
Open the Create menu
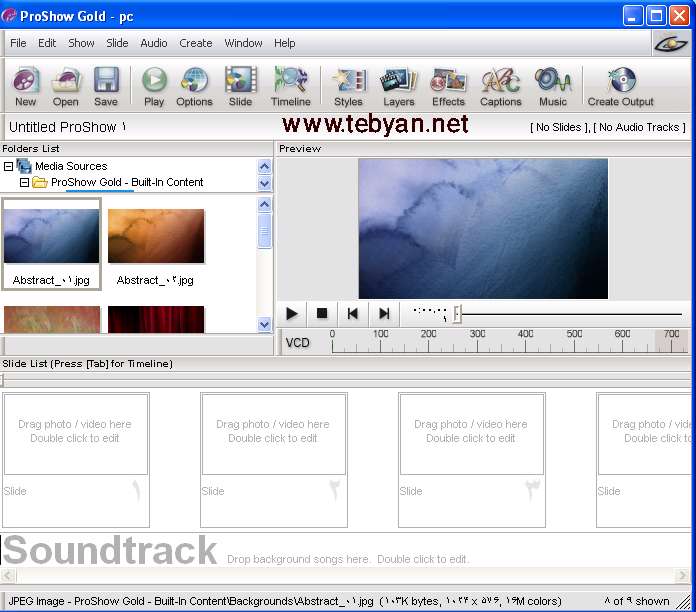point(196,43)
